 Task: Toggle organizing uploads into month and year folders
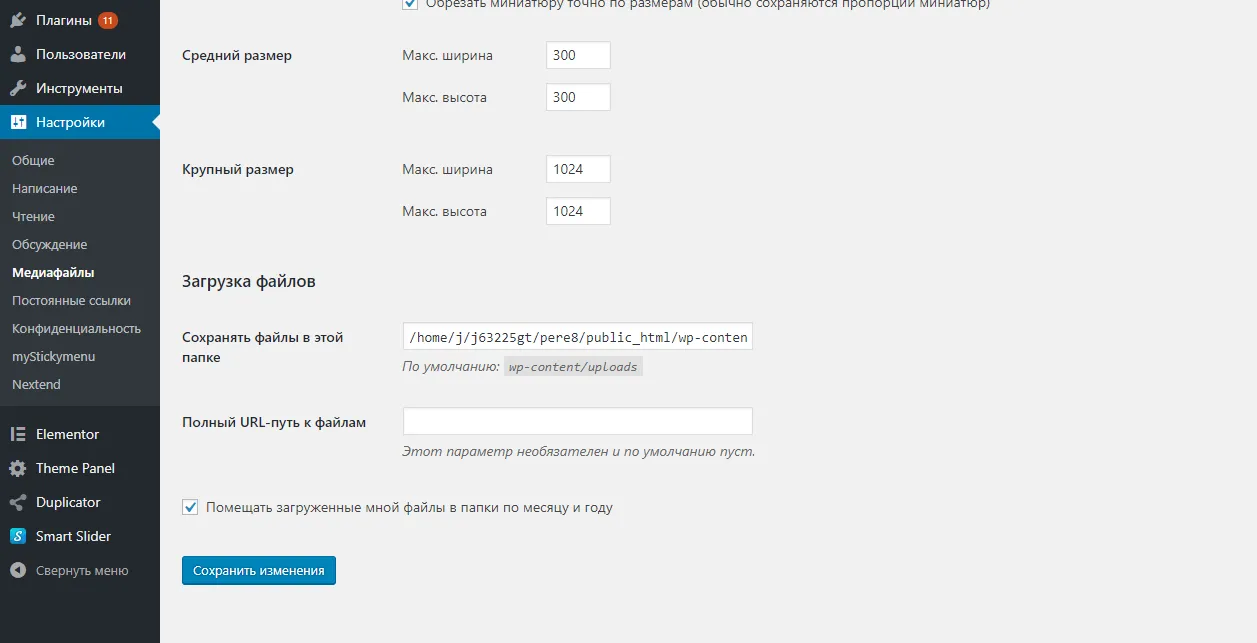[190, 507]
